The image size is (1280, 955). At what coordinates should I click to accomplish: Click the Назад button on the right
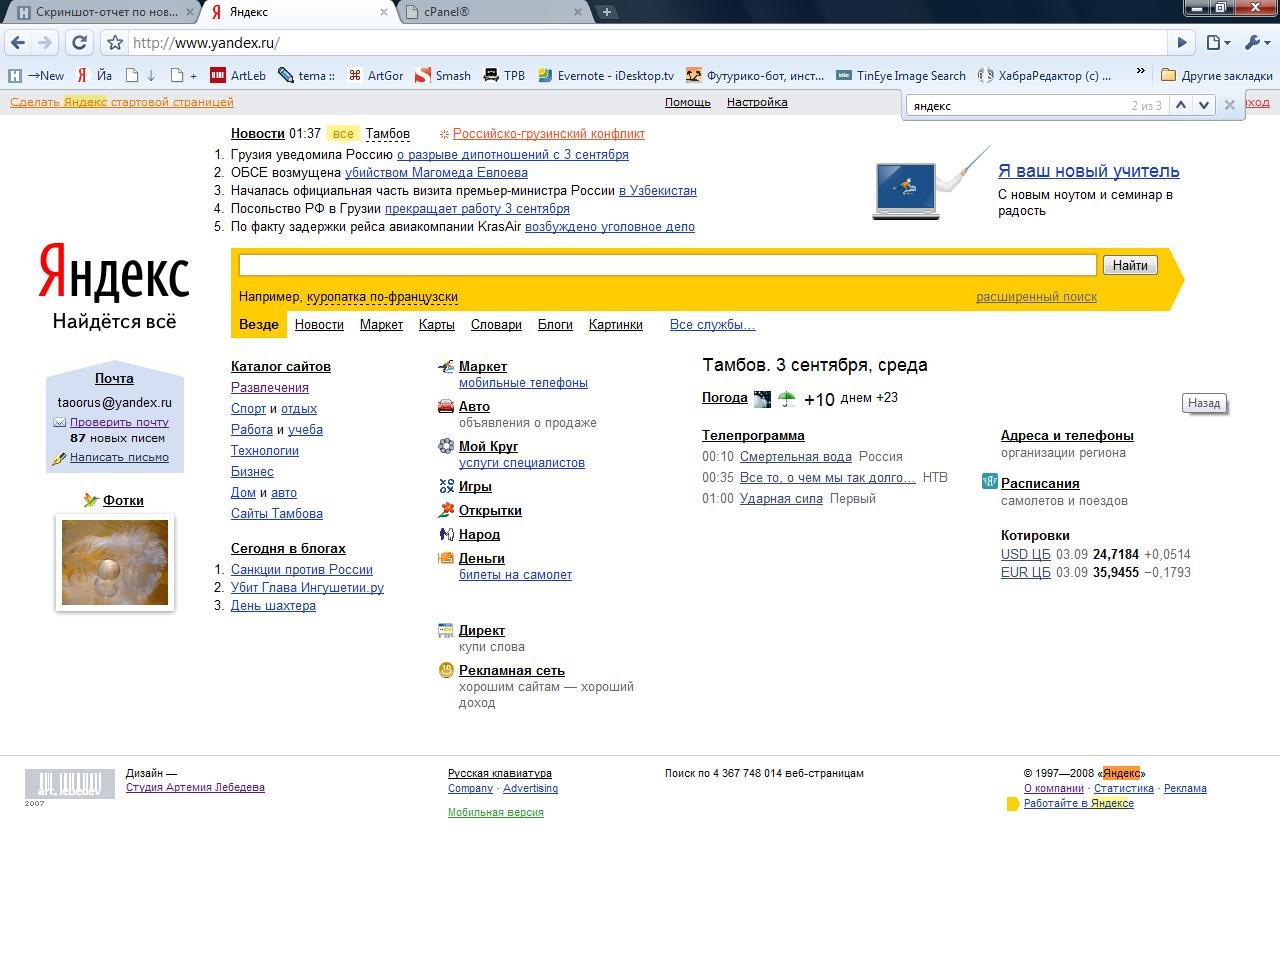pyautogui.click(x=1204, y=403)
